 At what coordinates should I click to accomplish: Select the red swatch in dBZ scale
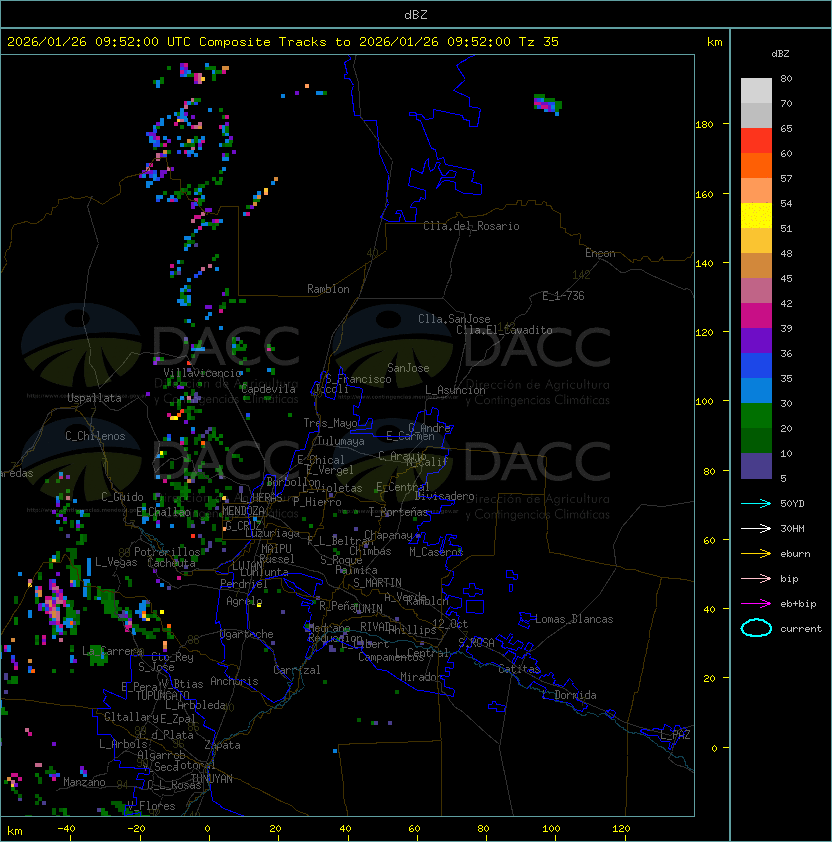pyautogui.click(x=756, y=141)
